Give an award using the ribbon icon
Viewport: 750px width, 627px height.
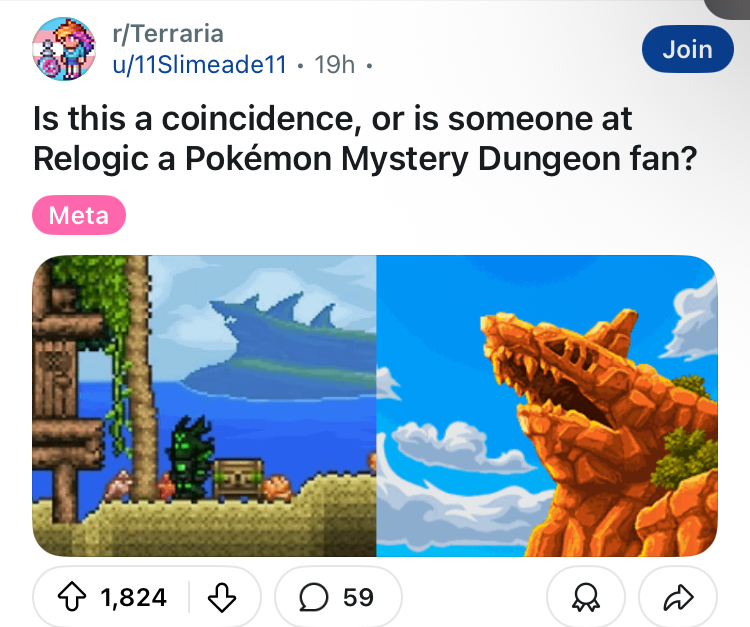tap(586, 597)
